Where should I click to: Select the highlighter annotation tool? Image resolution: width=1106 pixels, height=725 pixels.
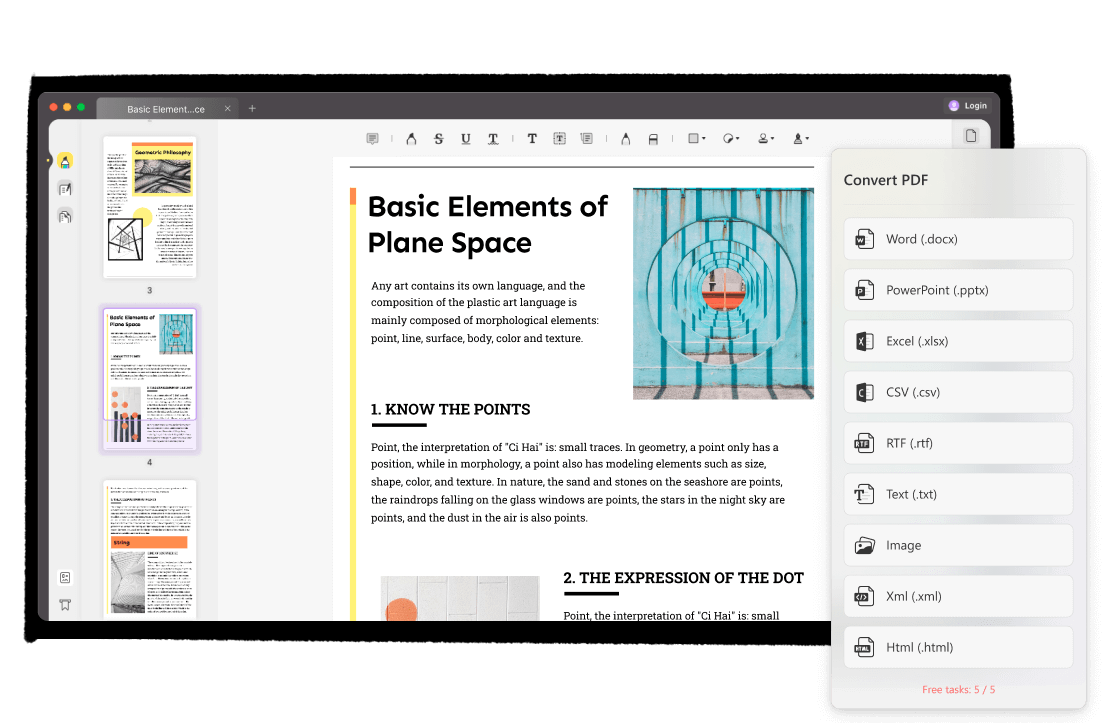(x=411, y=139)
